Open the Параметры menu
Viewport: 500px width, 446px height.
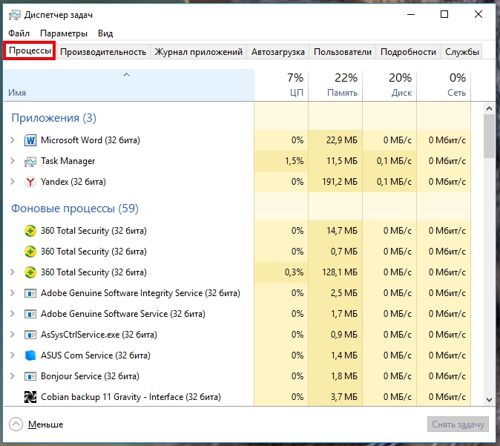[x=64, y=33]
